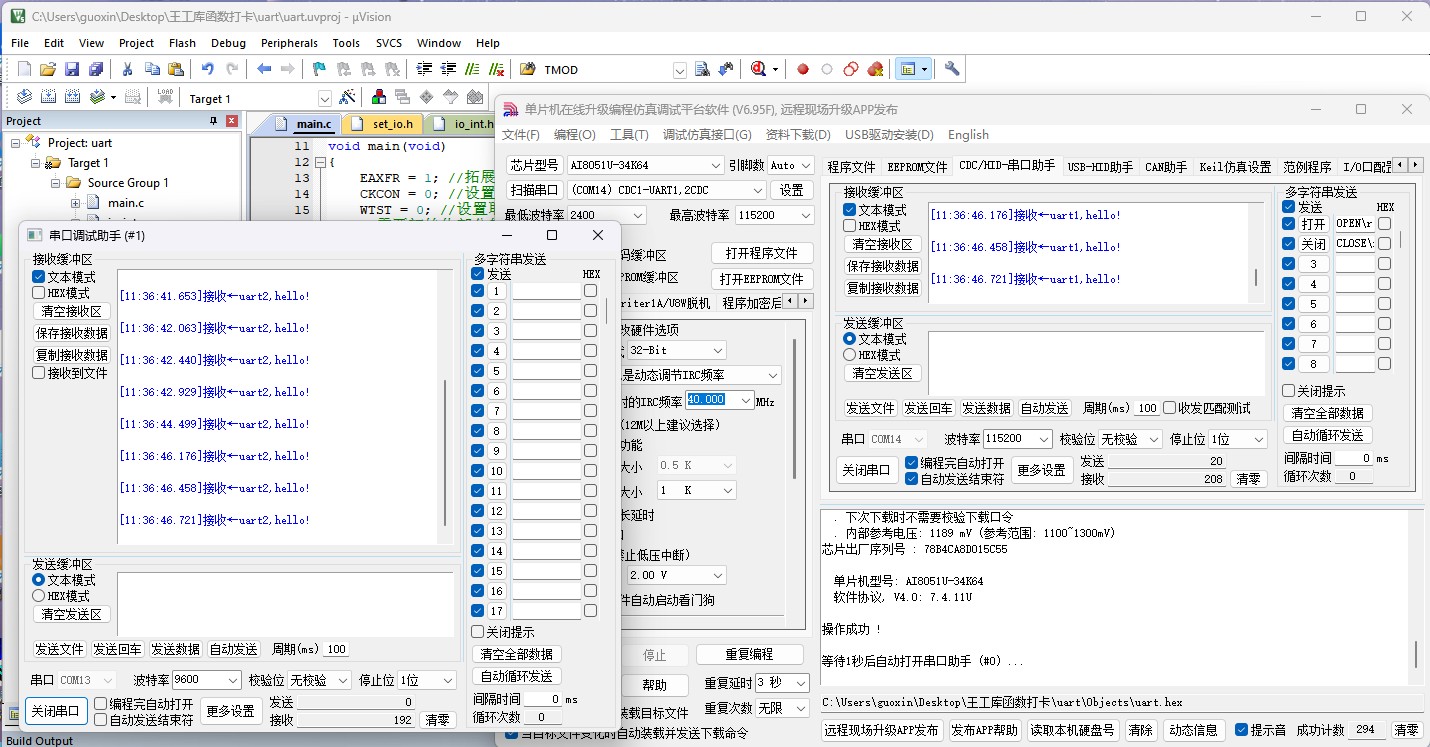Open the Flash menu in µVision

point(182,43)
